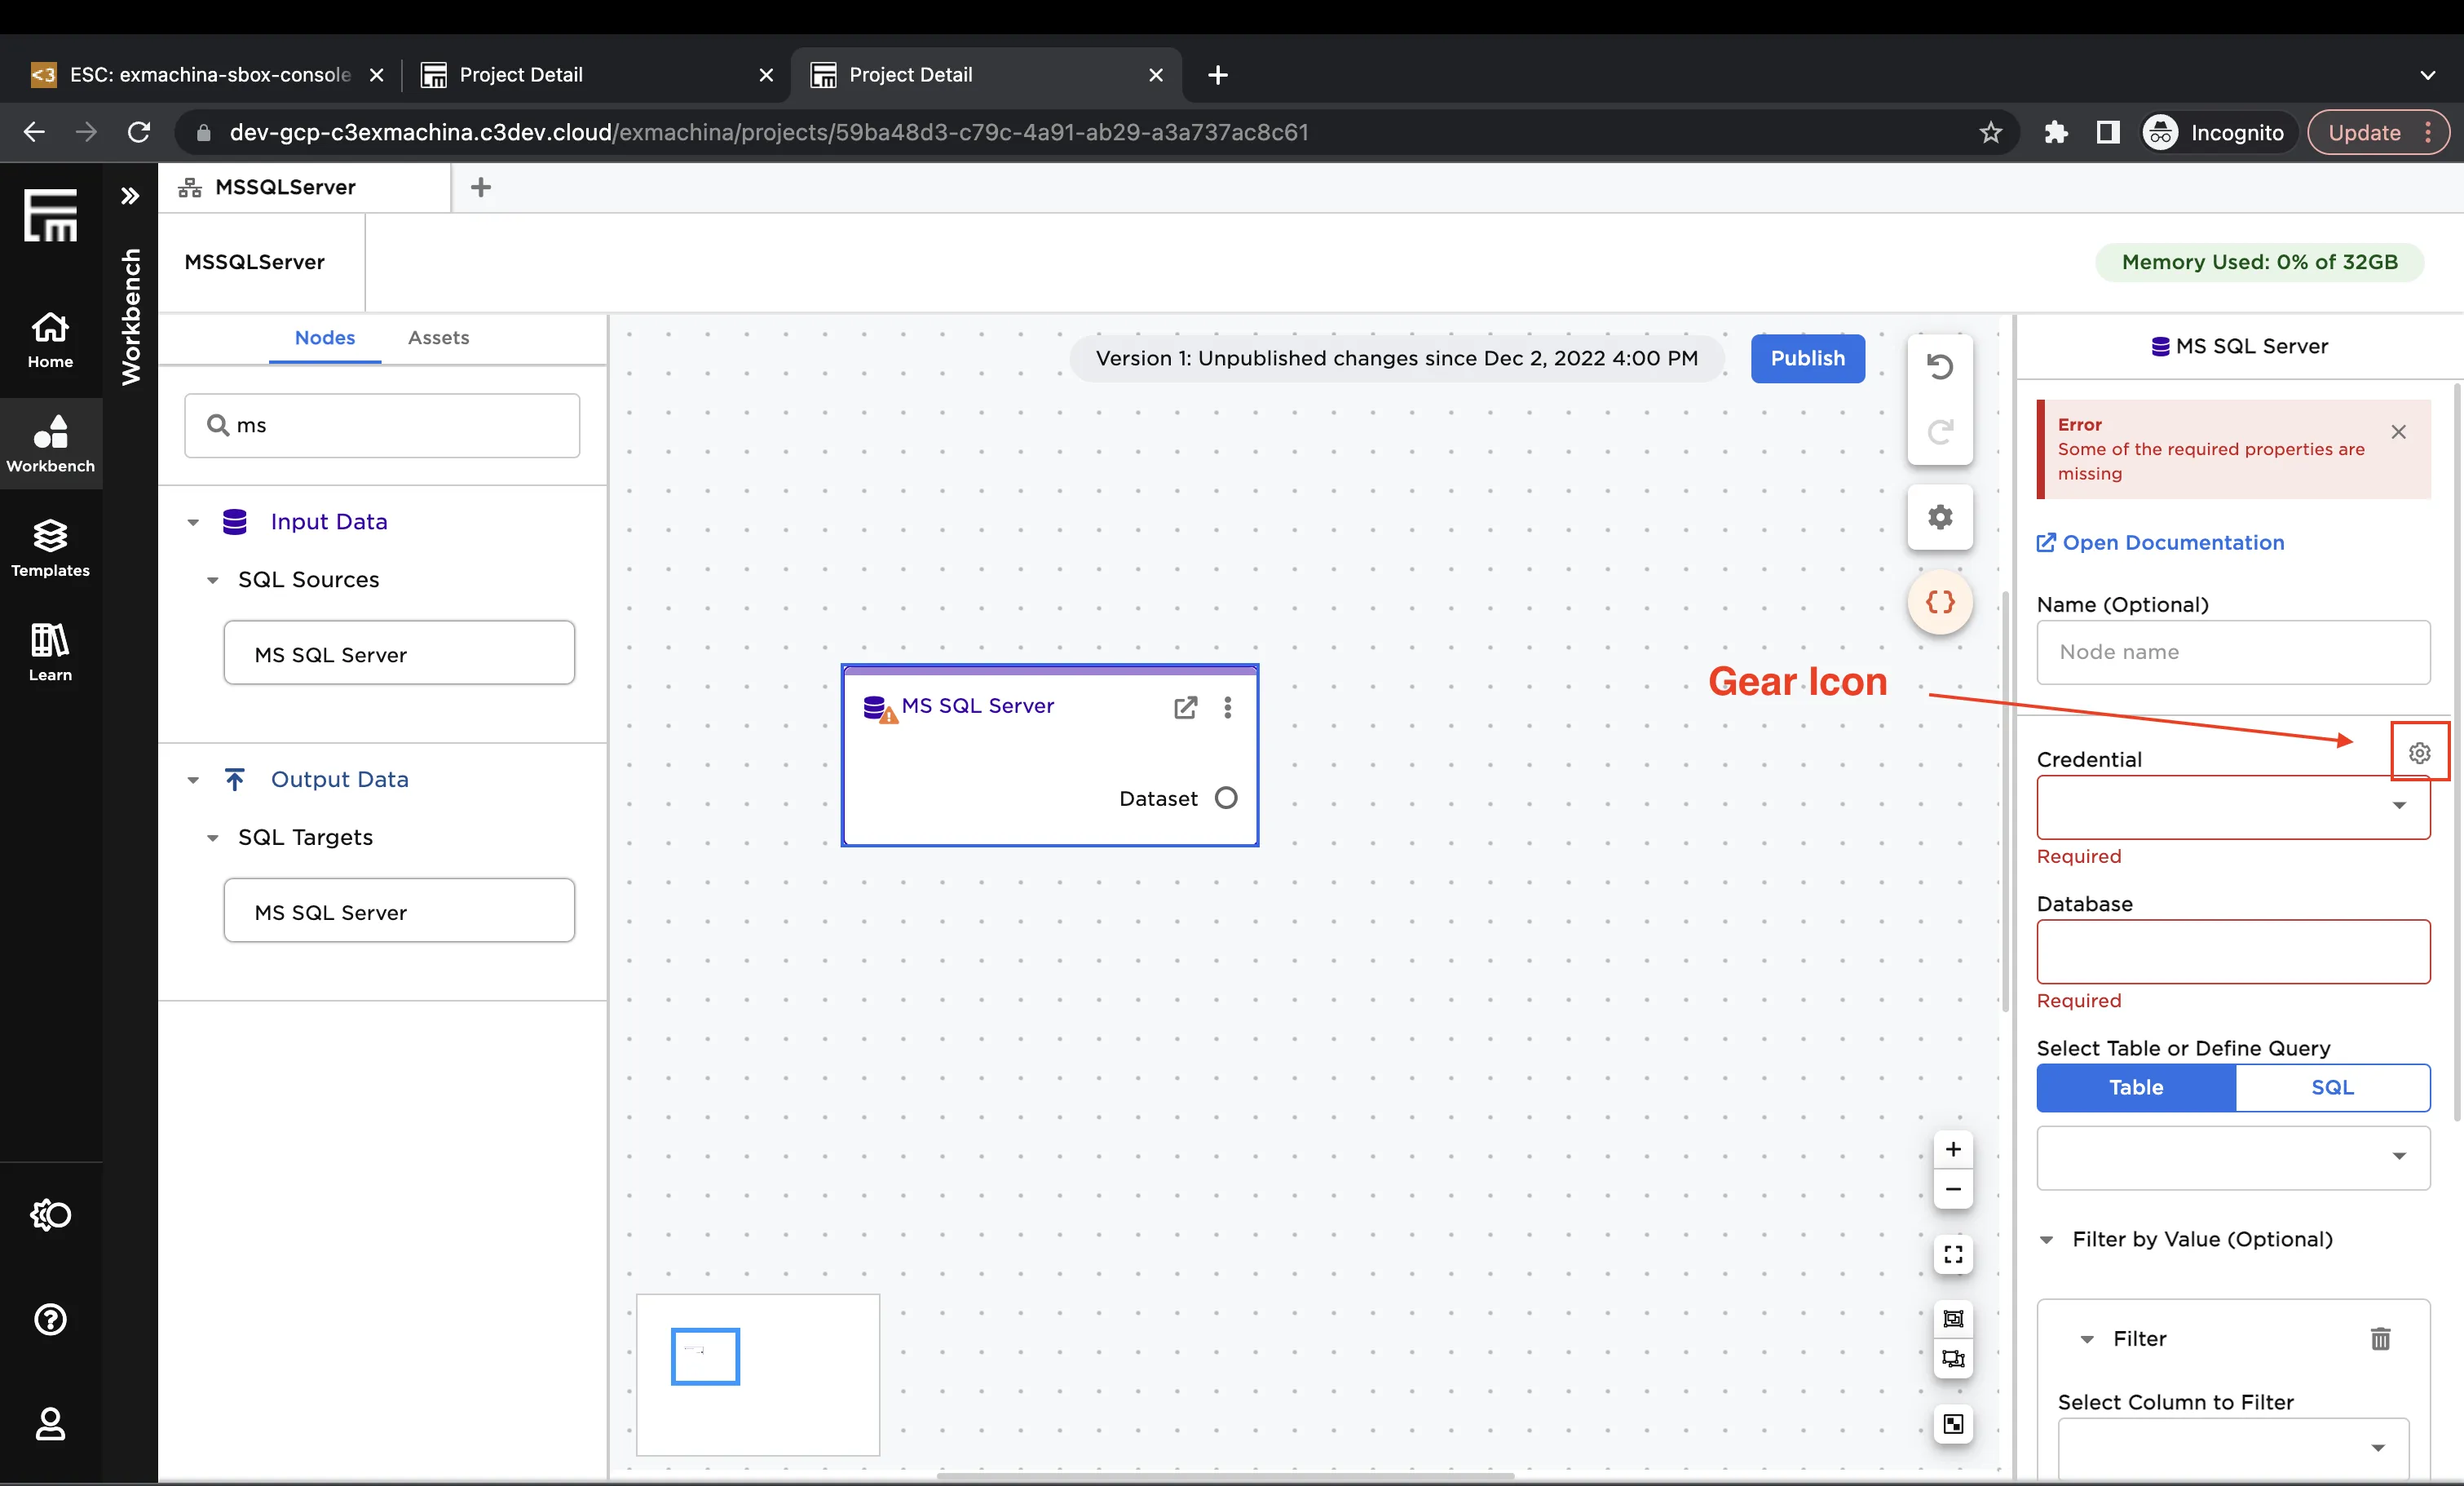Open the three-dot menu on MS SQL Server node

click(1227, 707)
